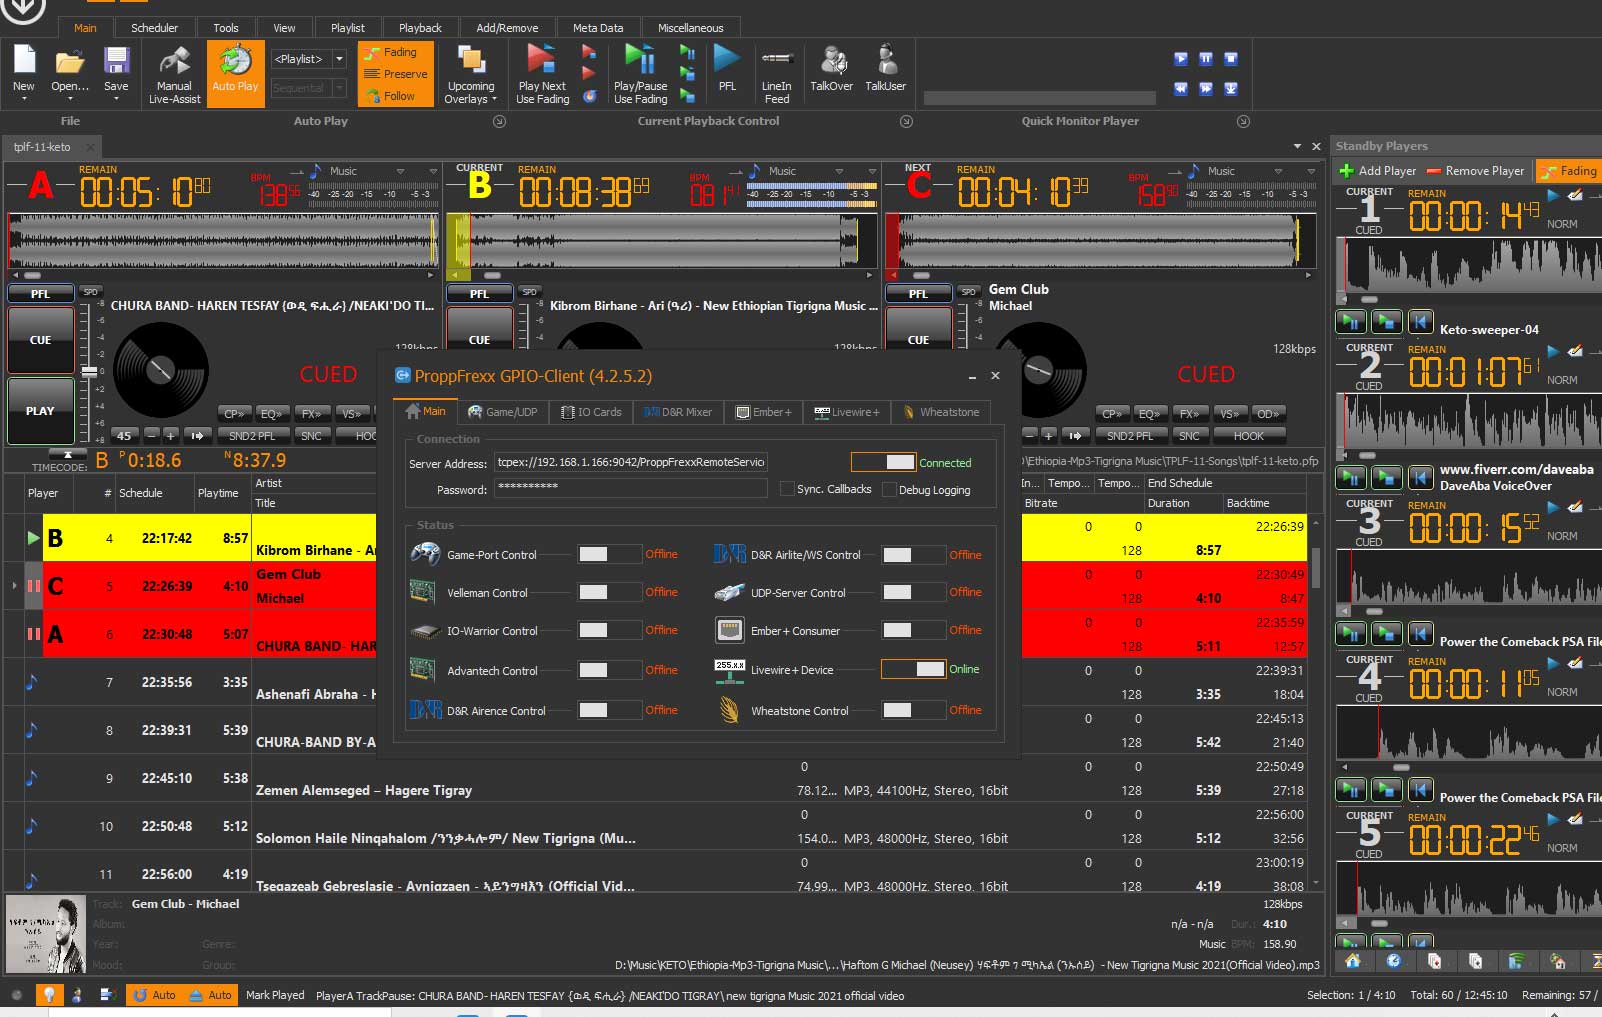1602x1017 pixels.
Task: Open the D&R Mixer tab
Action: click(678, 412)
